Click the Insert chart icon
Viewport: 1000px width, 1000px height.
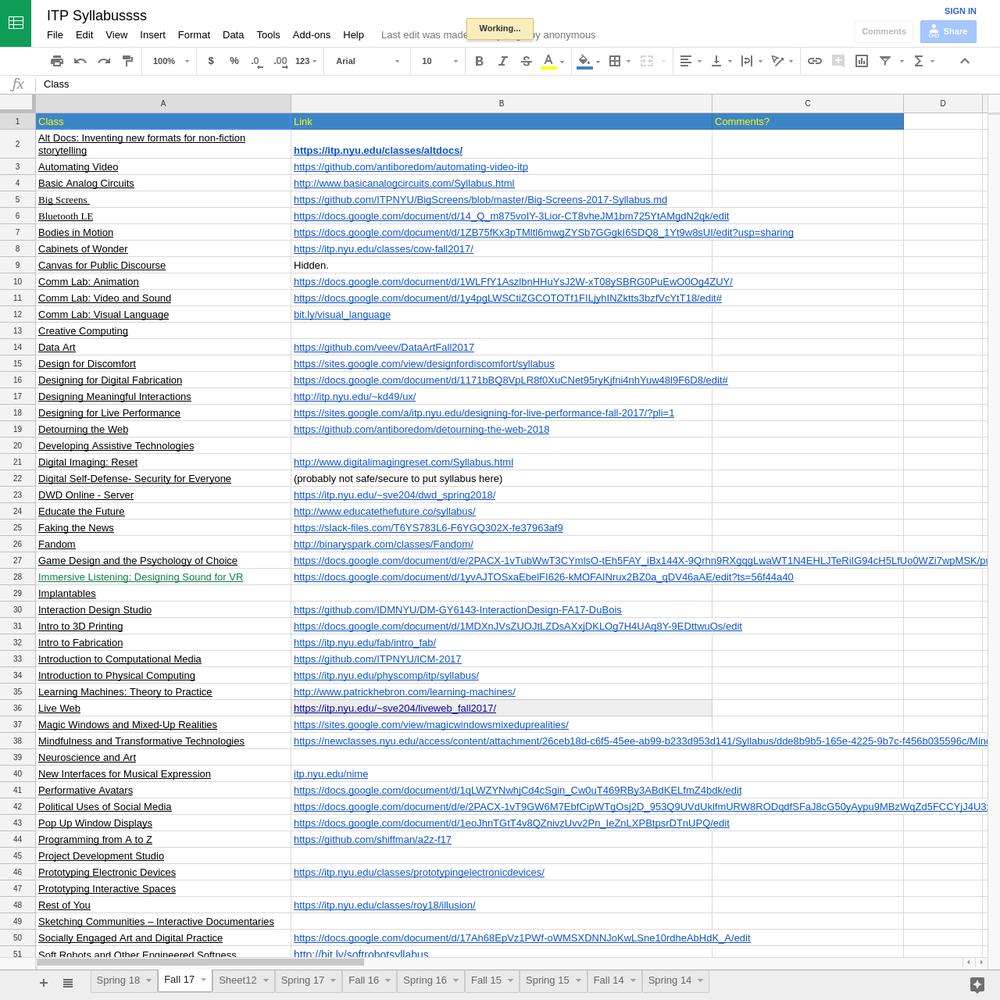[862, 61]
